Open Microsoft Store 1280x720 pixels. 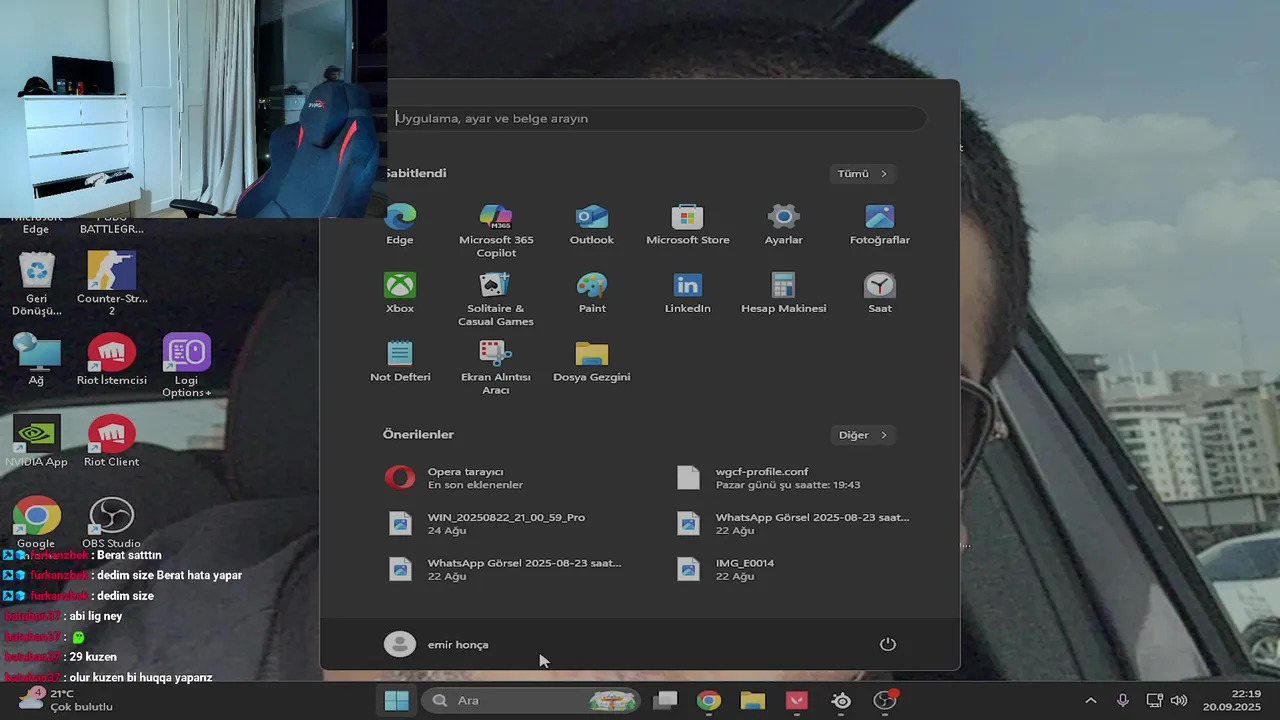coord(688,224)
